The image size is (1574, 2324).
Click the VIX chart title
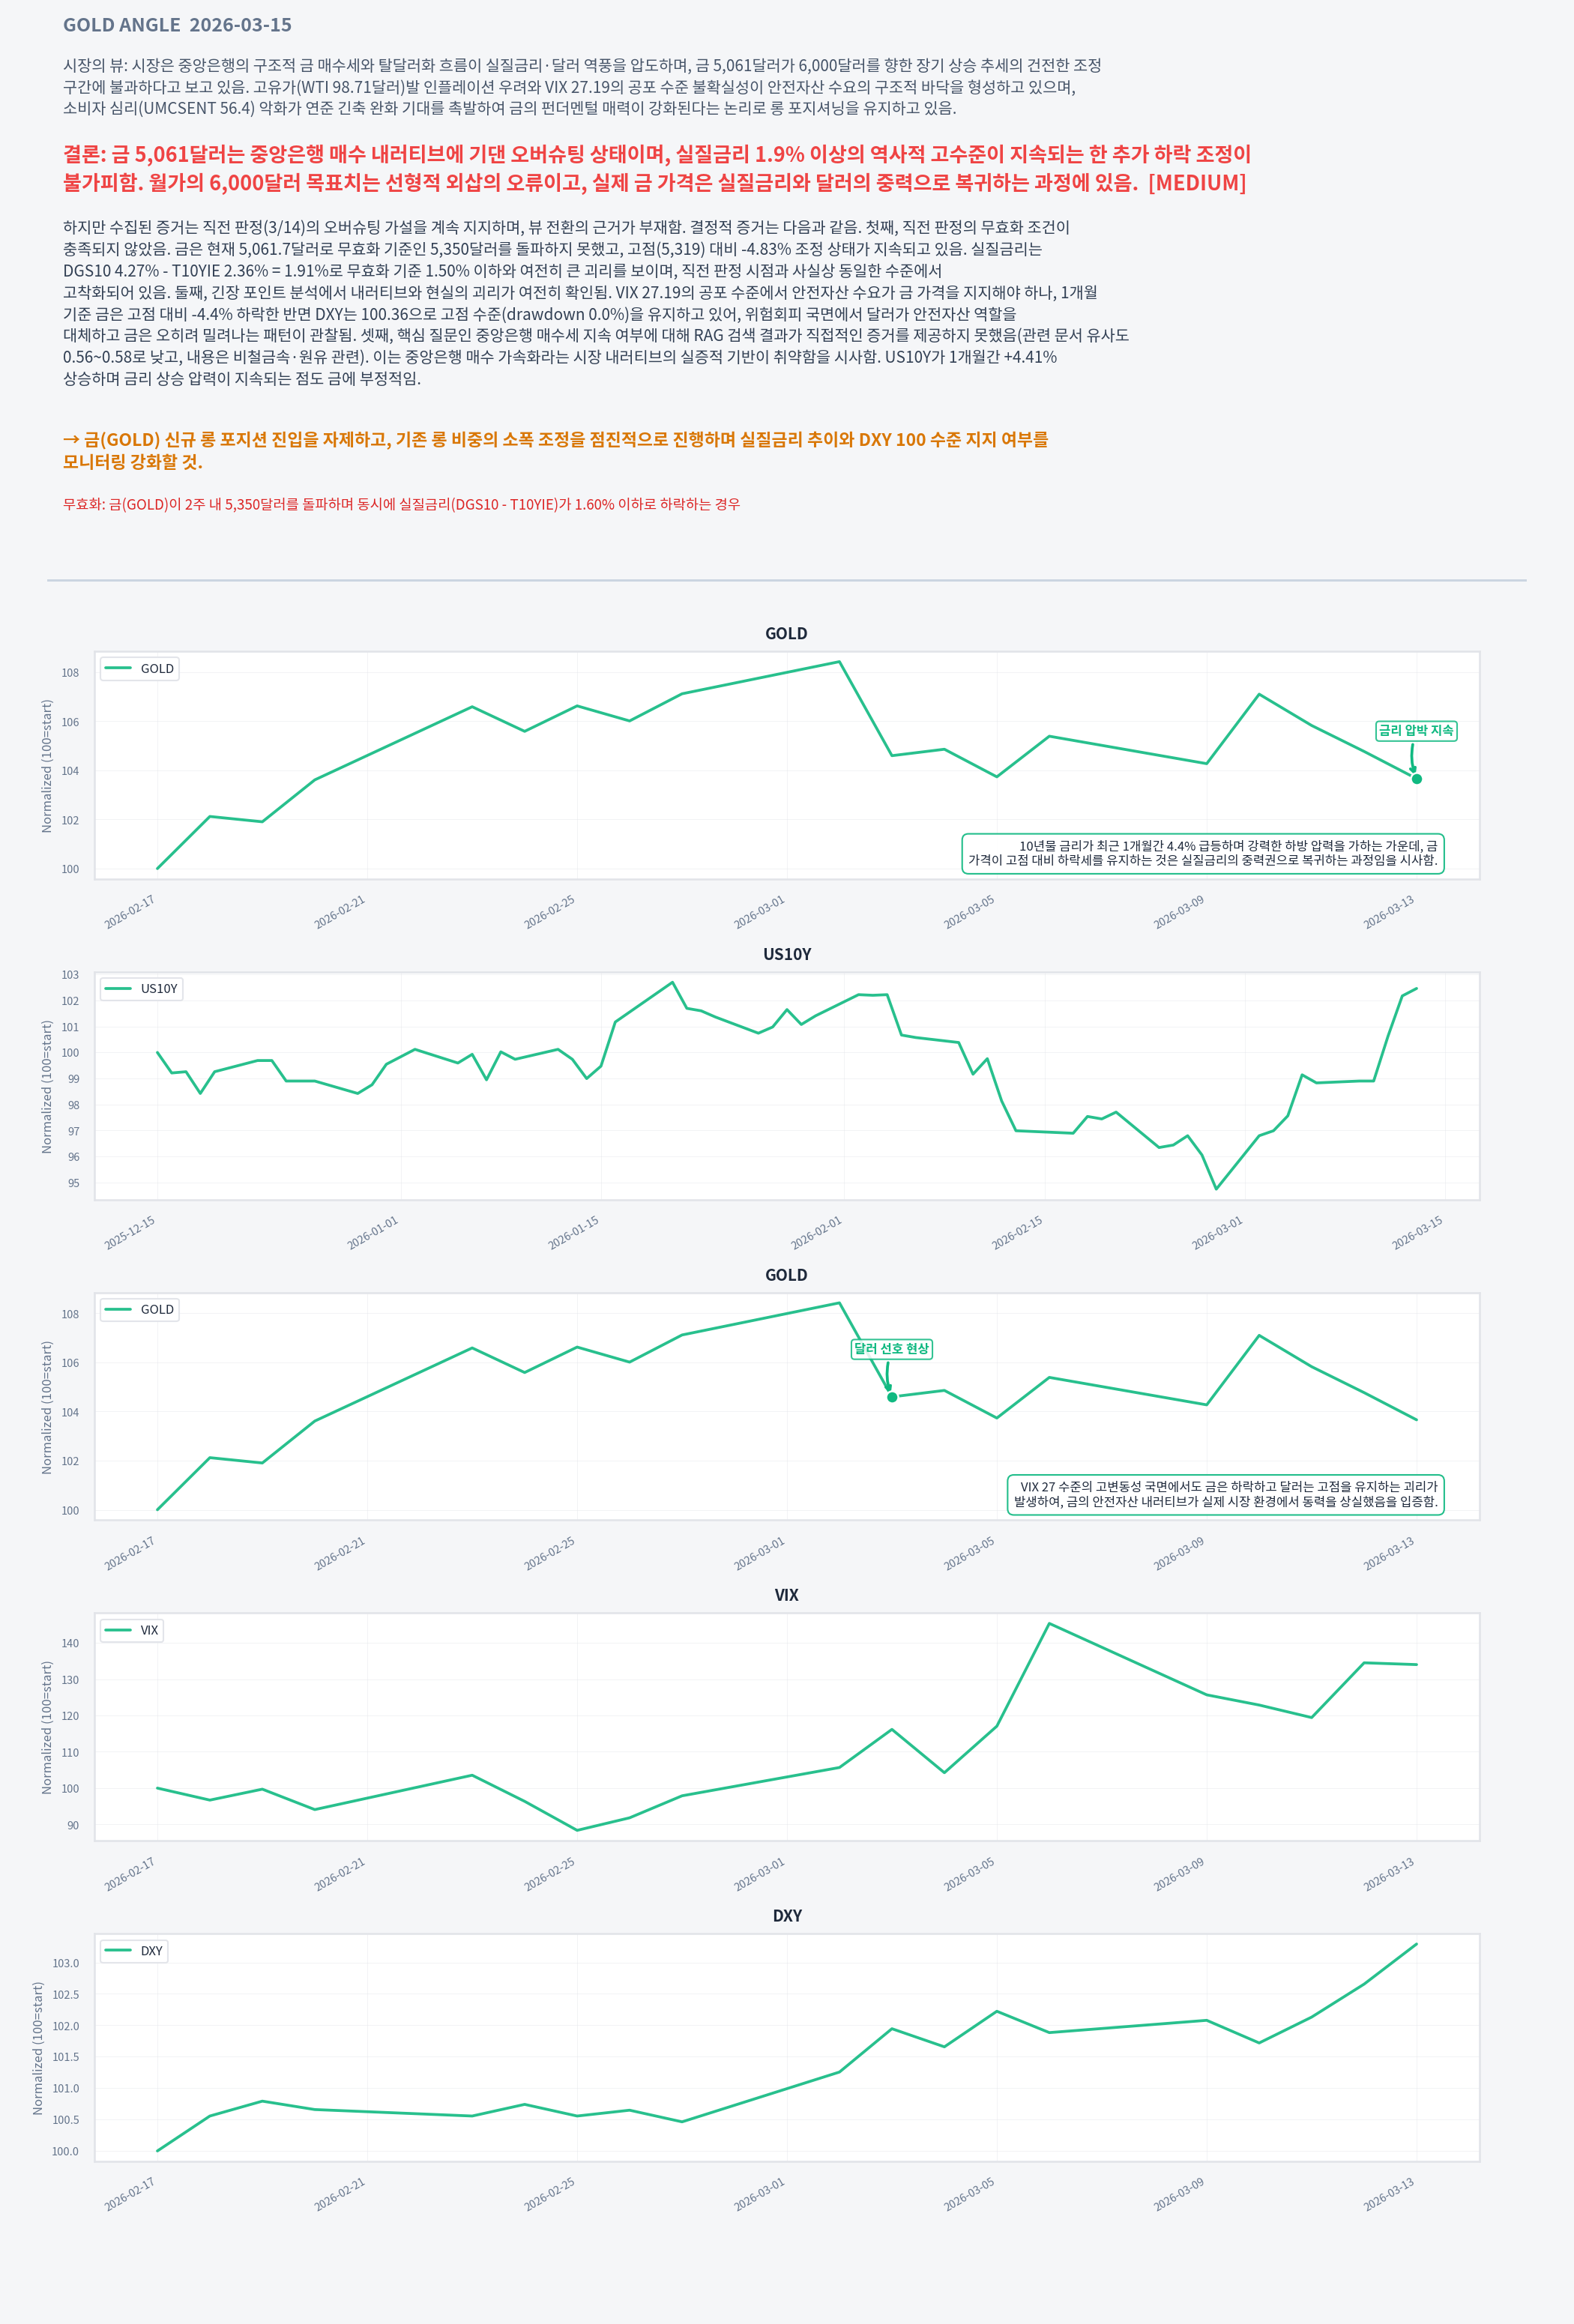coord(787,1595)
